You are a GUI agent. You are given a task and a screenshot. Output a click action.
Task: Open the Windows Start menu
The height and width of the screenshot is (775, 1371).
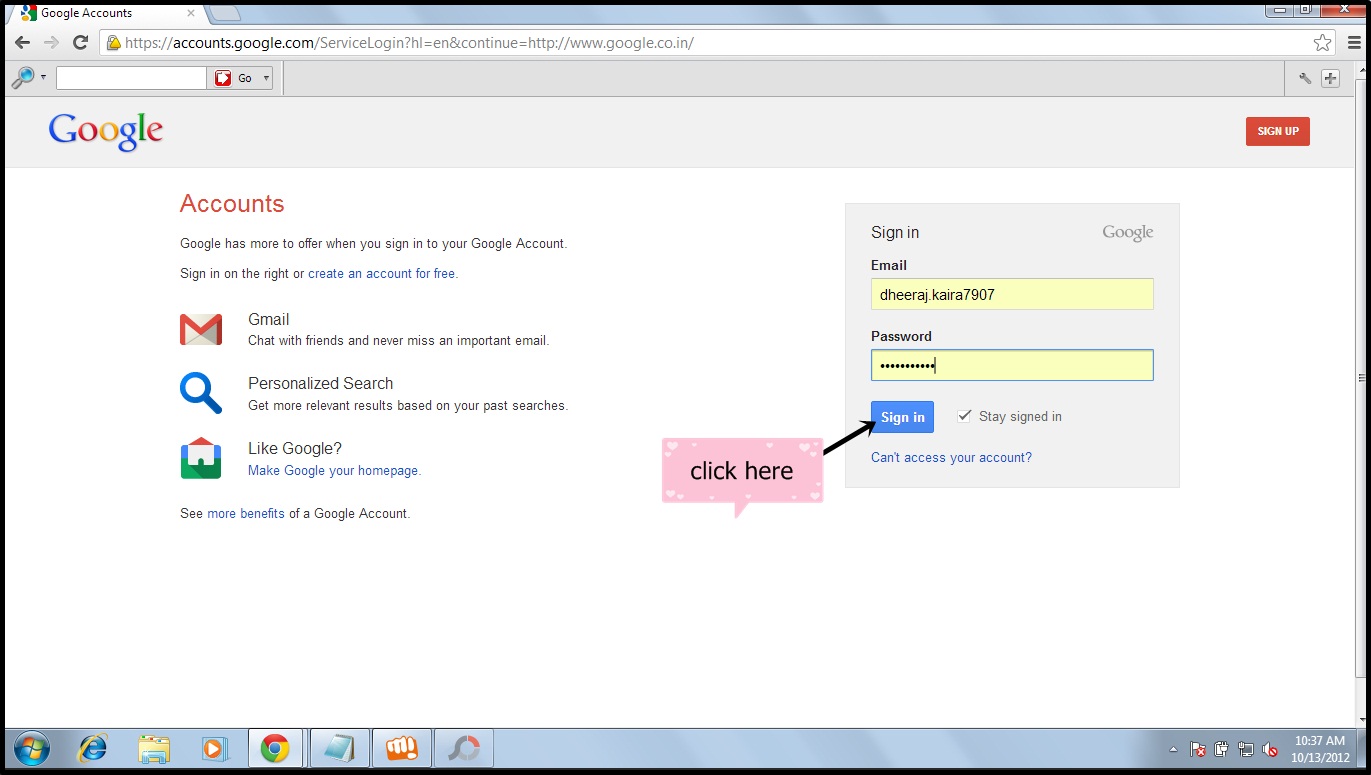click(x=31, y=747)
